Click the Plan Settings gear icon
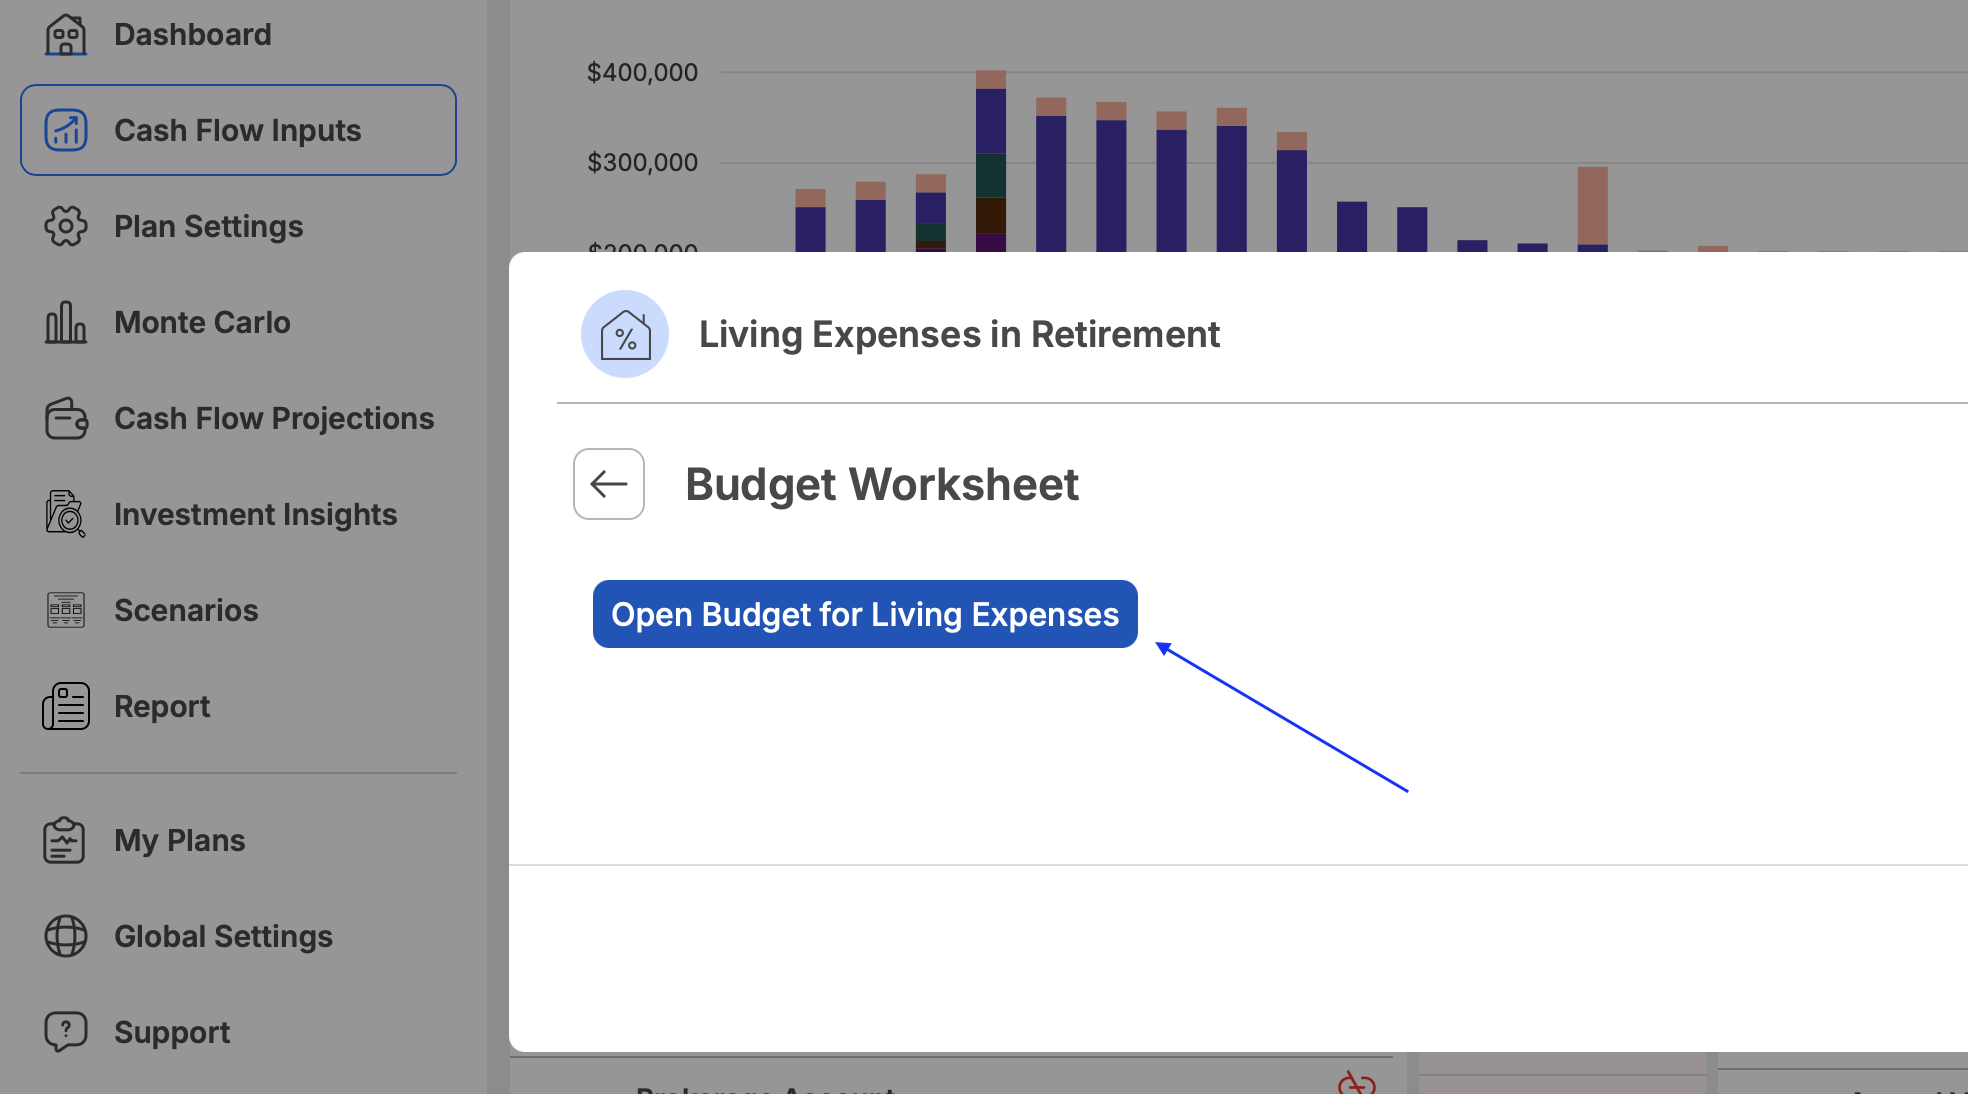Image resolution: width=1968 pixels, height=1094 pixels. 66,226
